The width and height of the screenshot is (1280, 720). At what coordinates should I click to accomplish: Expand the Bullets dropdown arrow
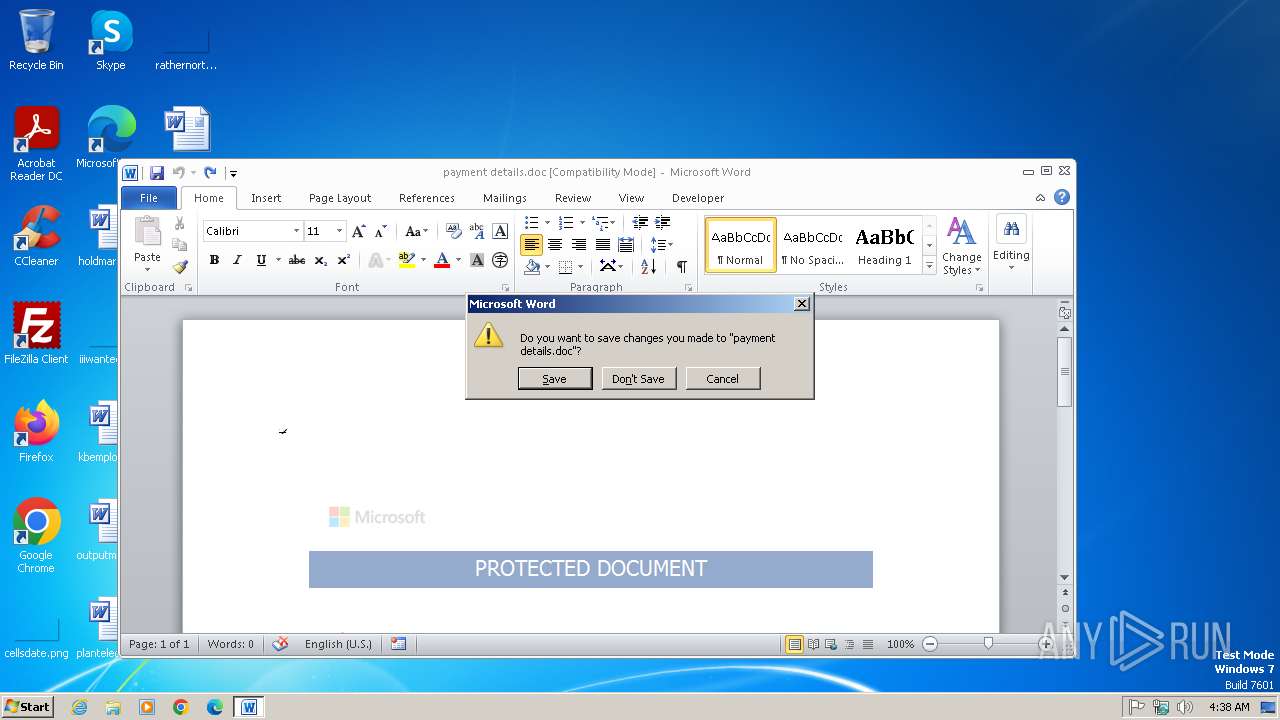[547, 222]
